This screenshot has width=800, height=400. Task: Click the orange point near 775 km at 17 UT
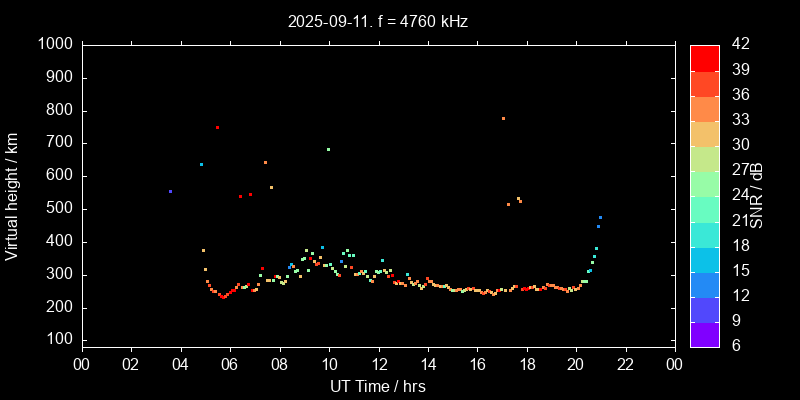click(503, 118)
